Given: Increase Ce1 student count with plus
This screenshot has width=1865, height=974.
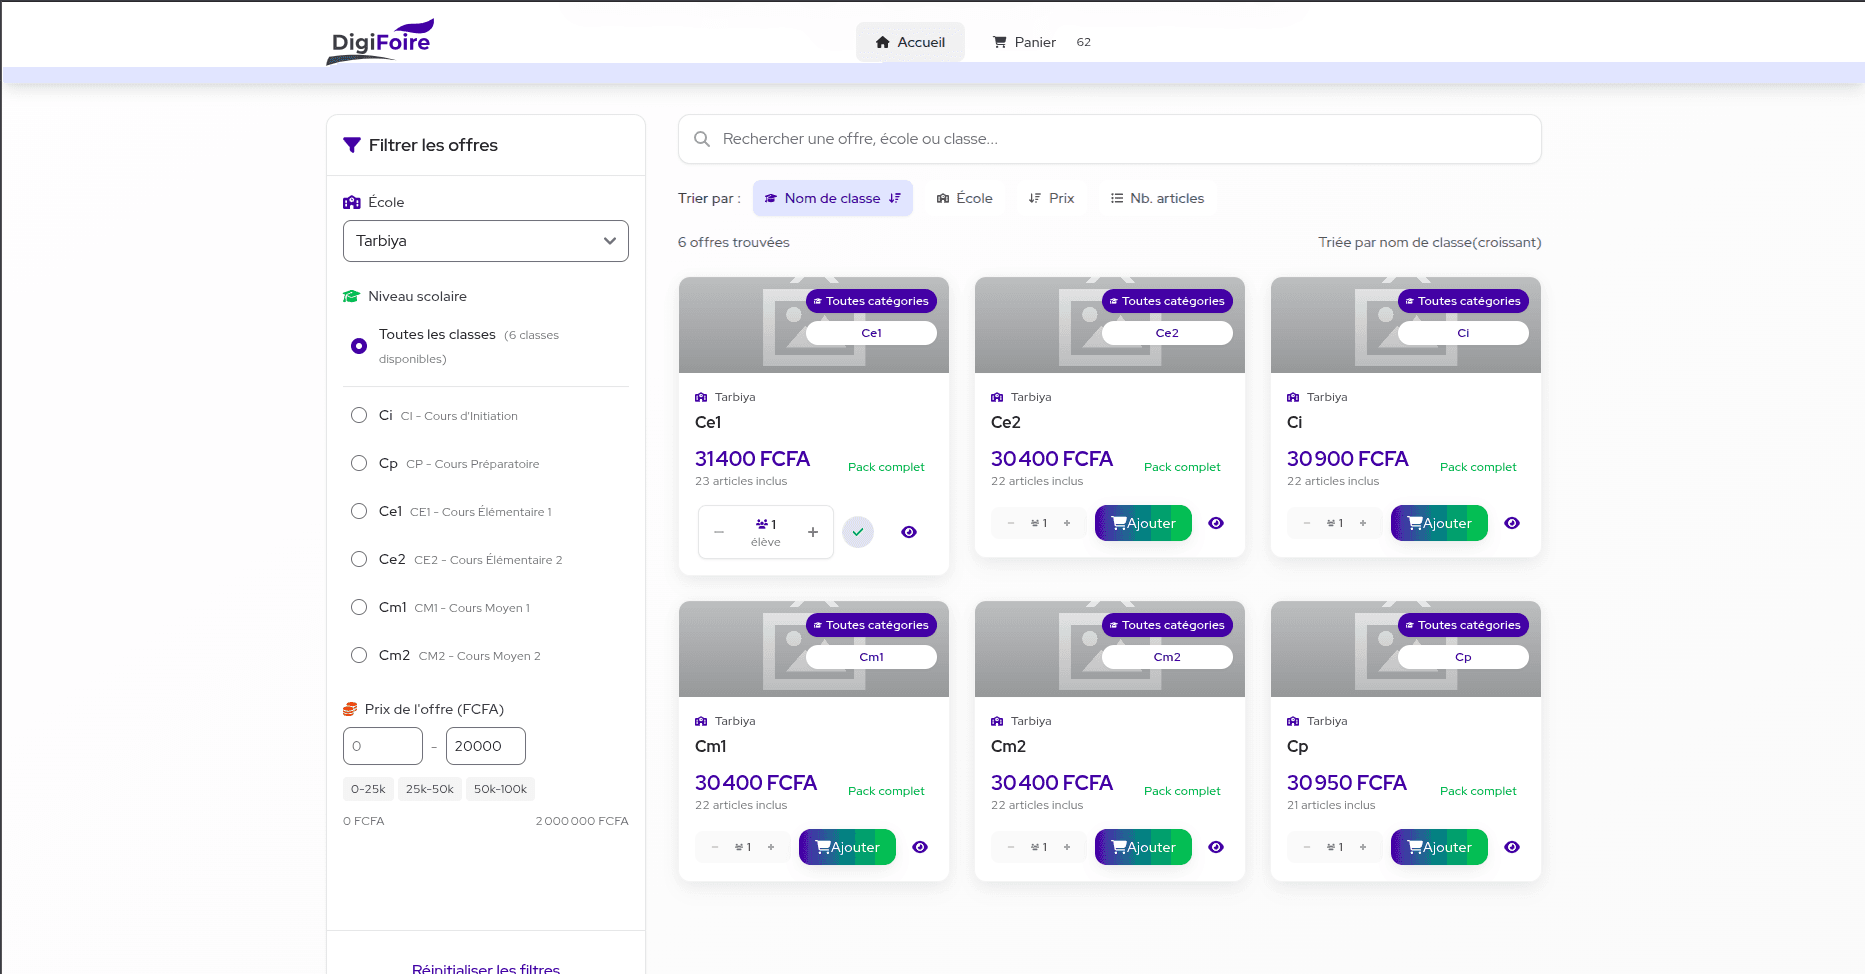Looking at the screenshot, I should [813, 532].
